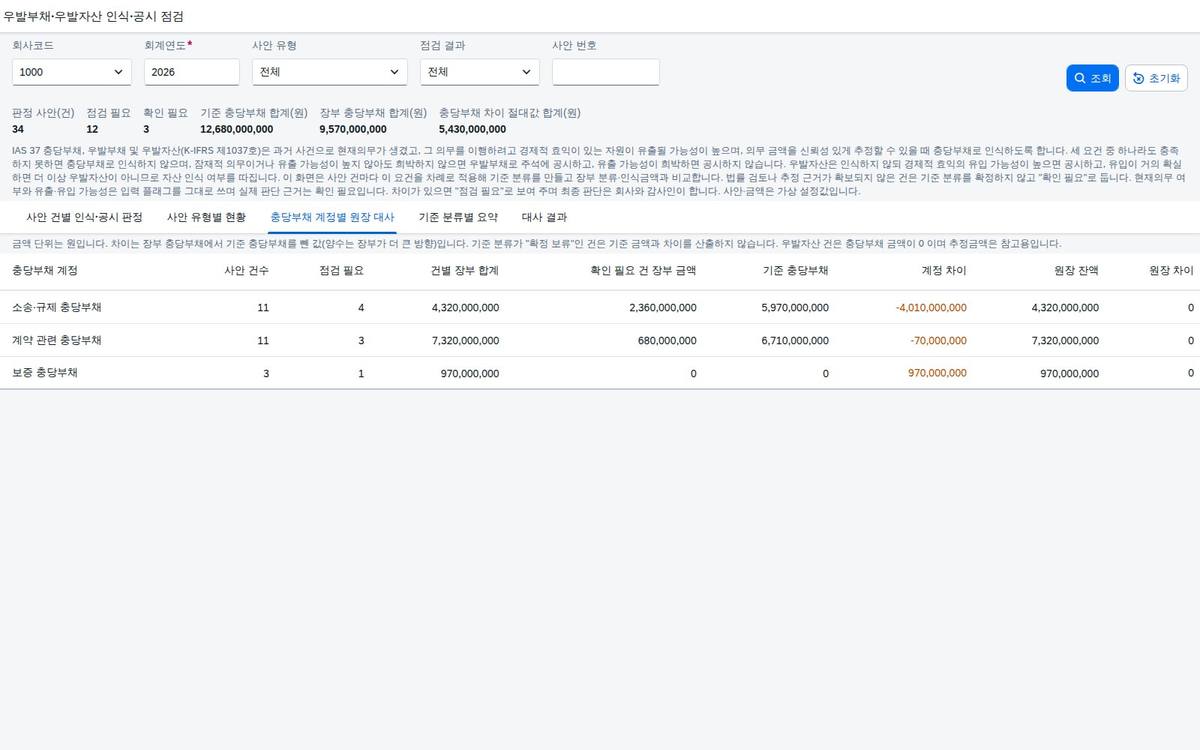1200x750 pixels.
Task: Click the 기준 충당부채 column header
Action: (x=795, y=271)
